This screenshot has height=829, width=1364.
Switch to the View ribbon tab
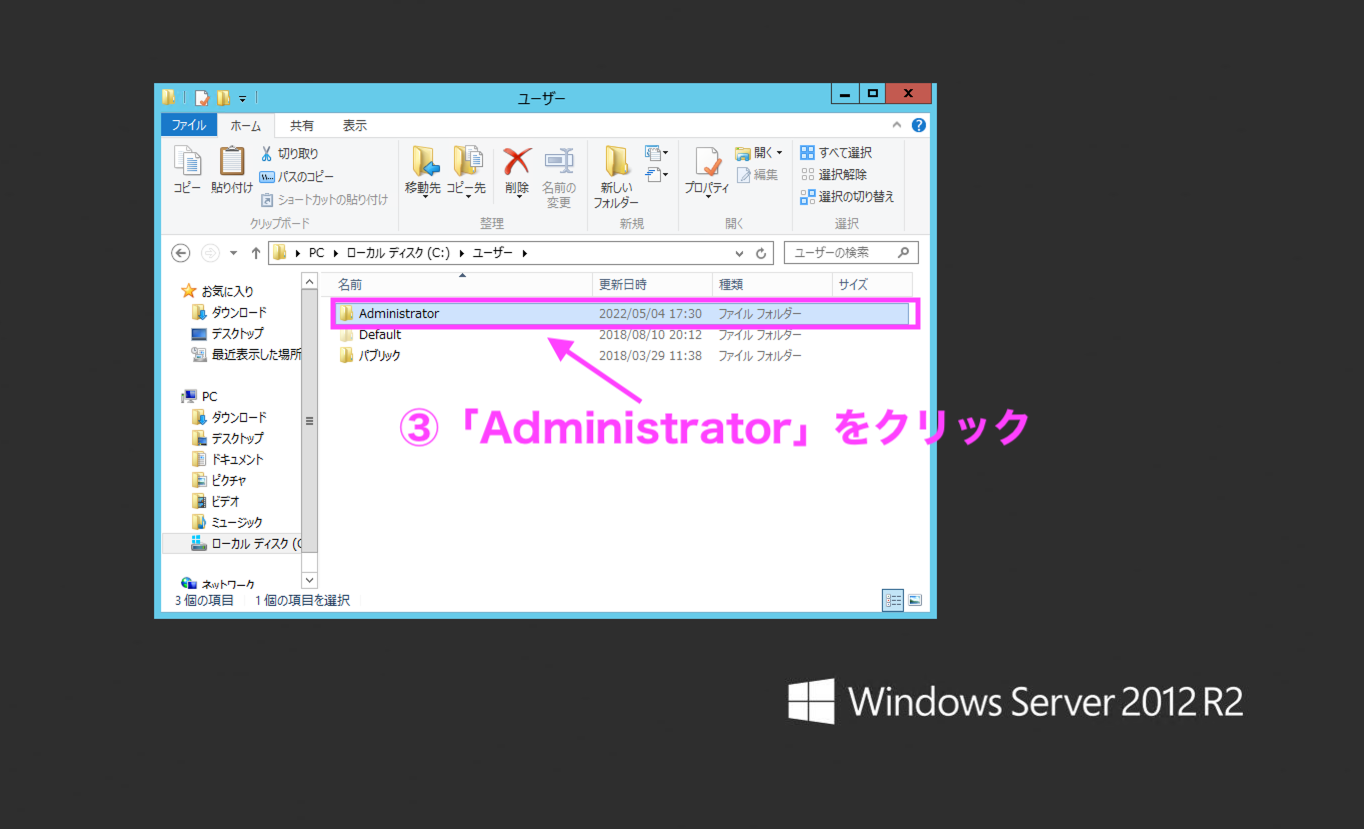(354, 125)
